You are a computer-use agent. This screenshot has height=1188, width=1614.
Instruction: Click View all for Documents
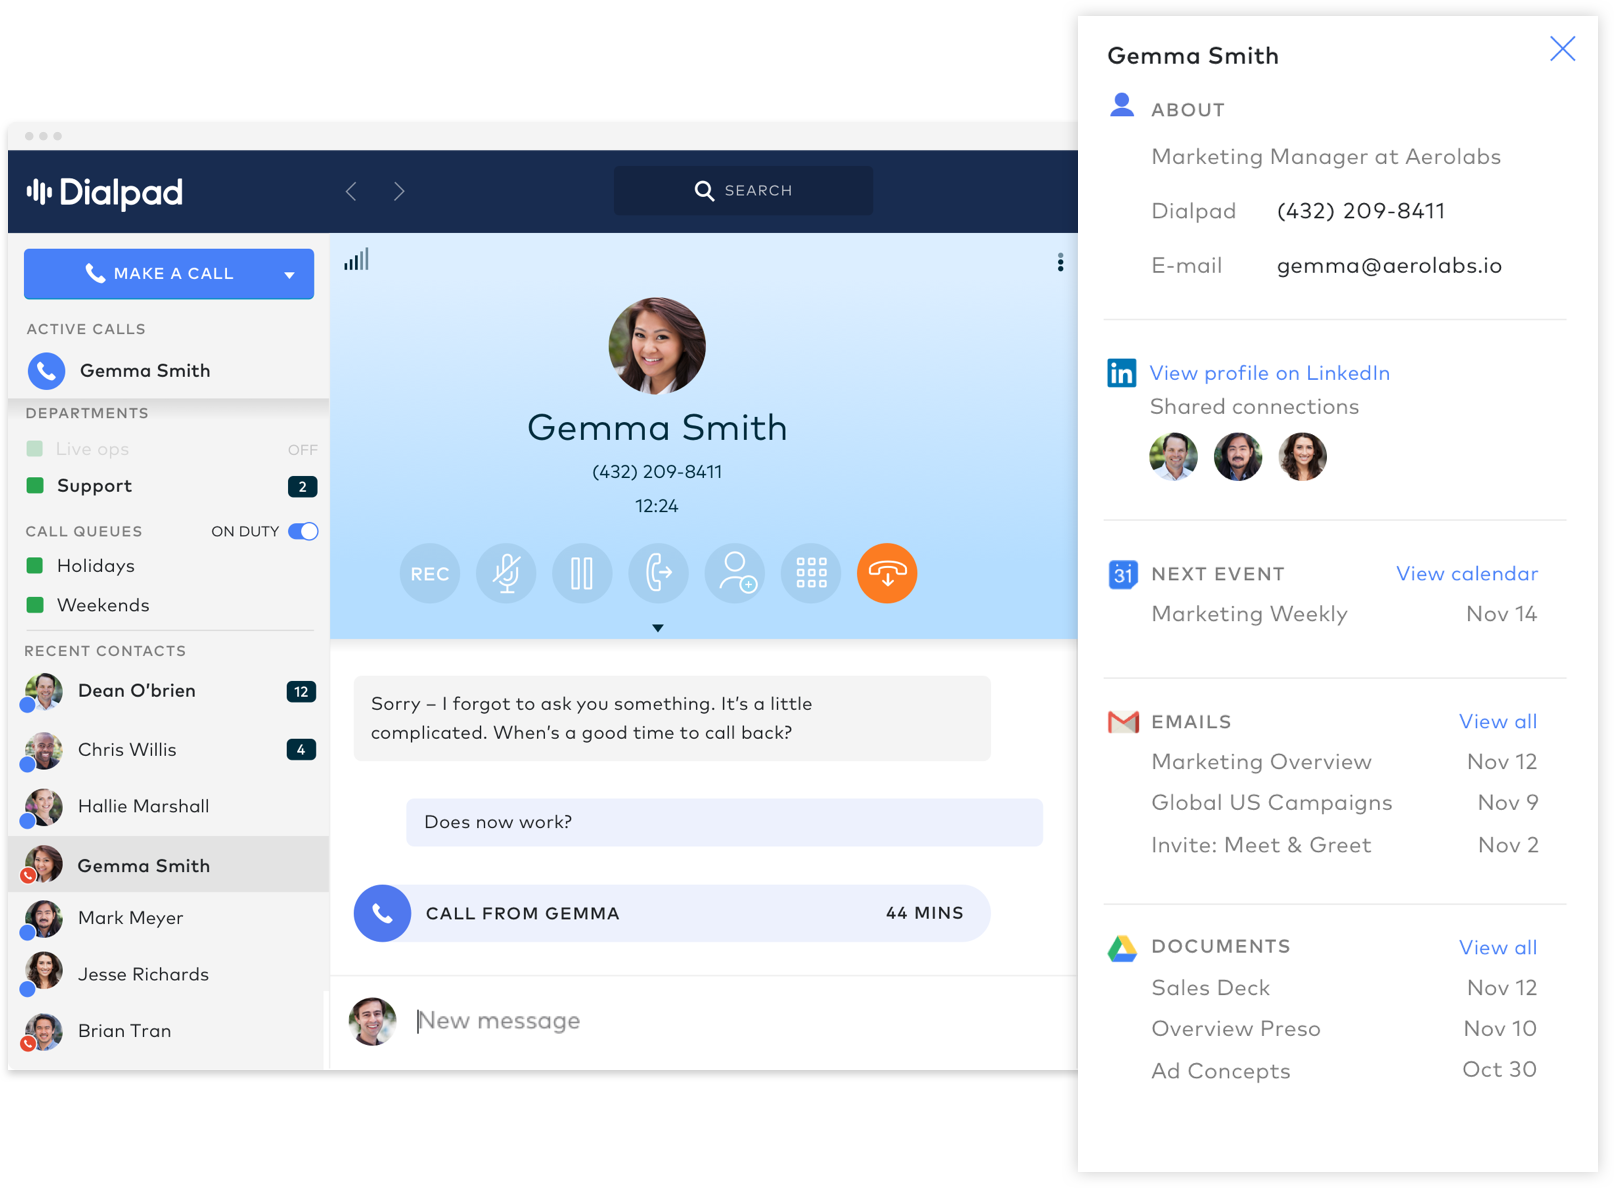coord(1498,948)
